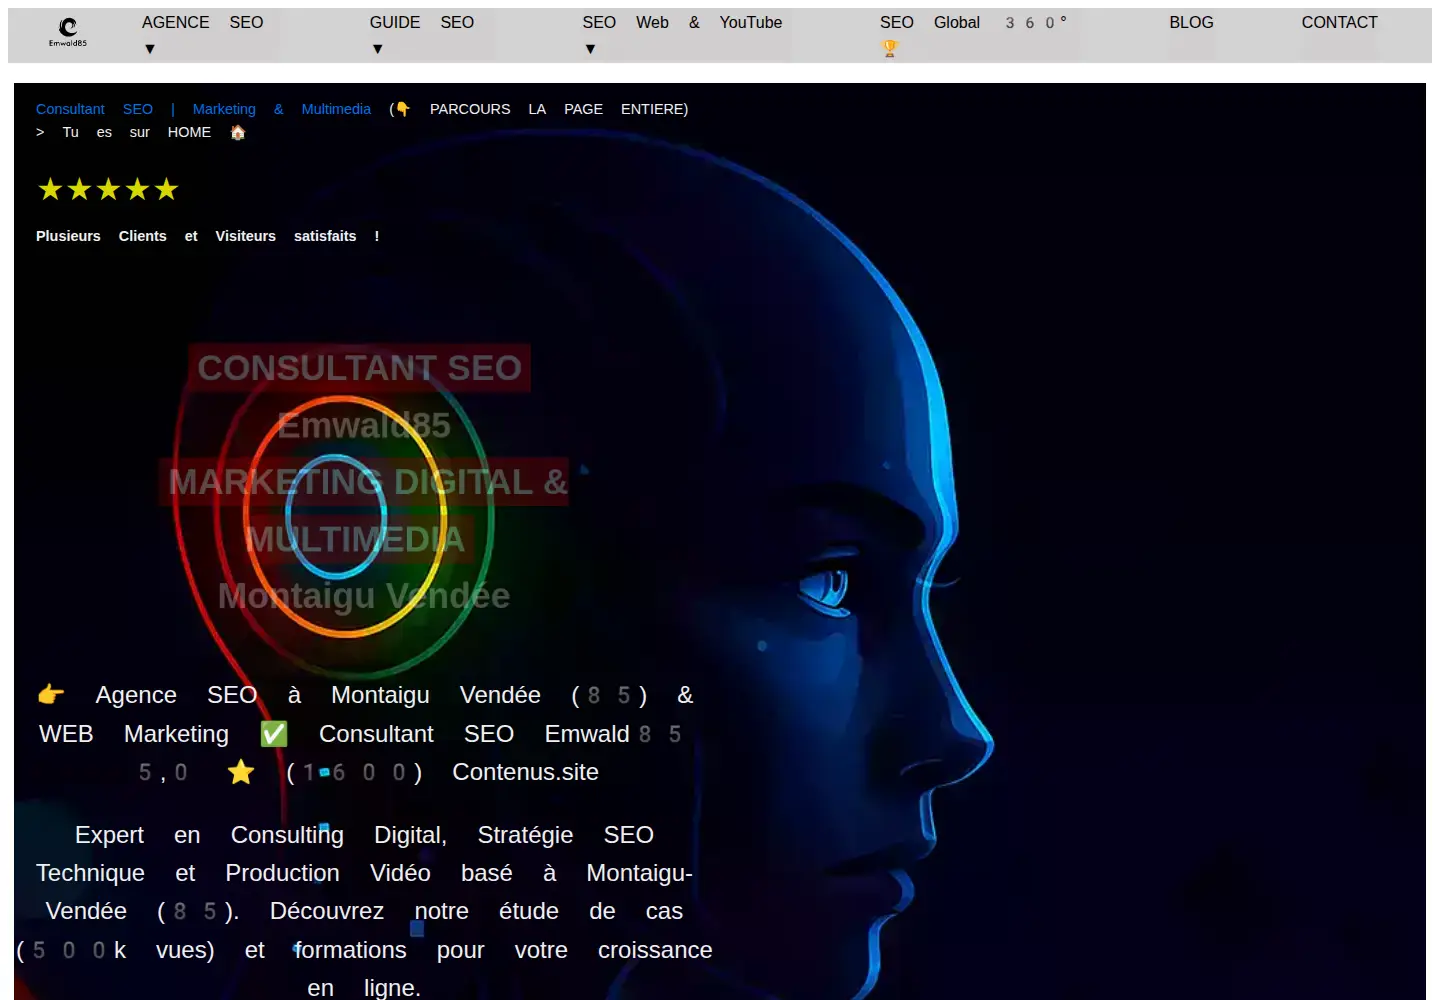Expand the GUIDE SEO dropdown arrow
Image resolution: width=1440 pixels, height=1000 pixels.
(x=378, y=49)
